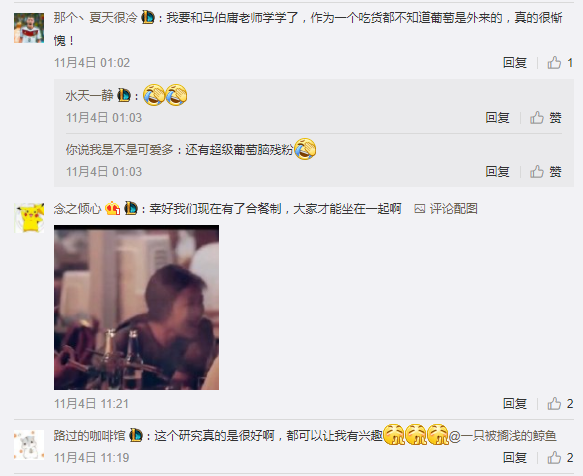Viewport: 583px width, 476px height.
Task: Open the Pikachu avatar of 念之倾心
Action: 29,218
